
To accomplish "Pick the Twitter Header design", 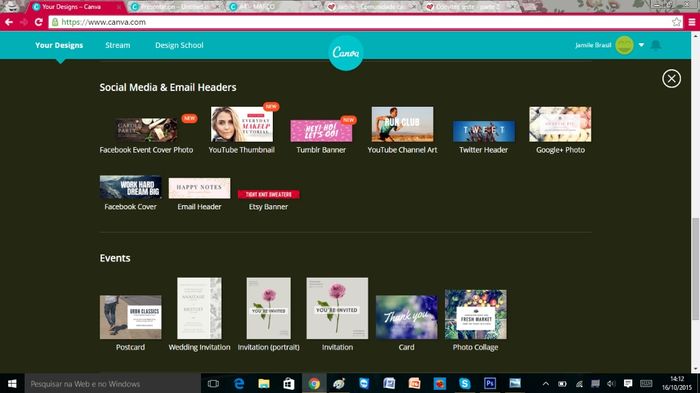I will 483,131.
